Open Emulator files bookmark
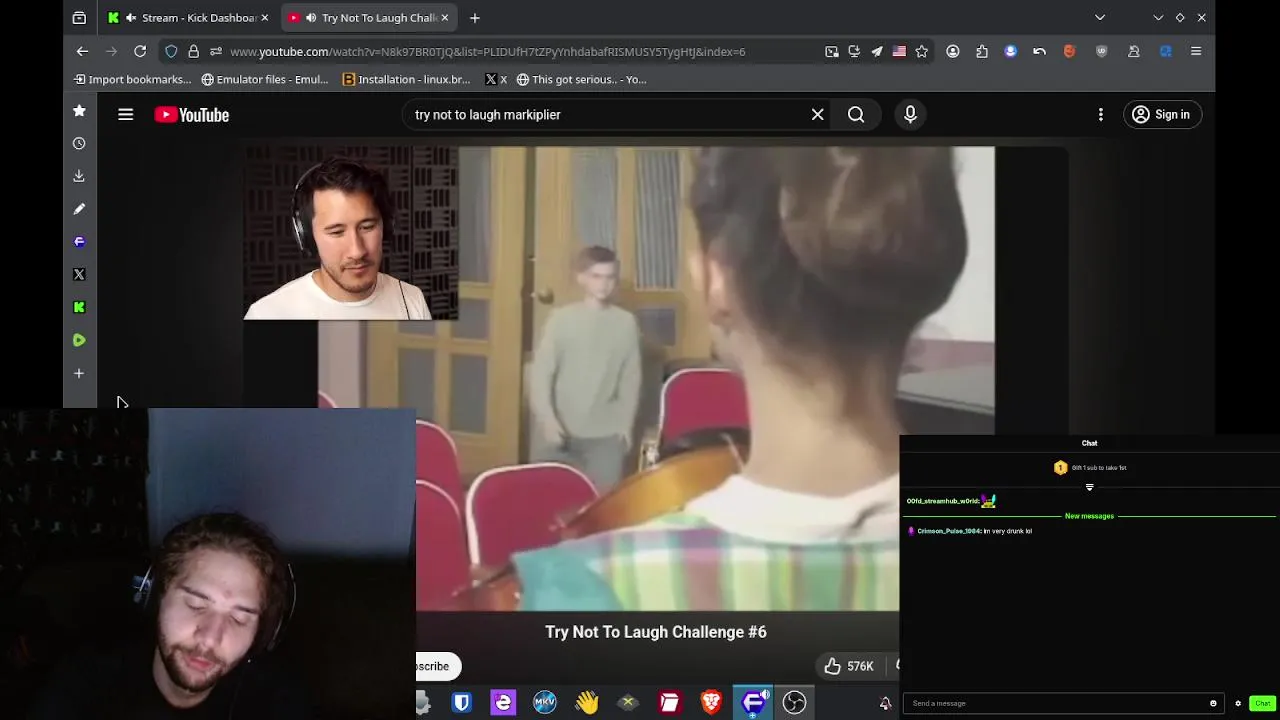Screen dimensions: 1280x720 pyautogui.click(x=265, y=80)
